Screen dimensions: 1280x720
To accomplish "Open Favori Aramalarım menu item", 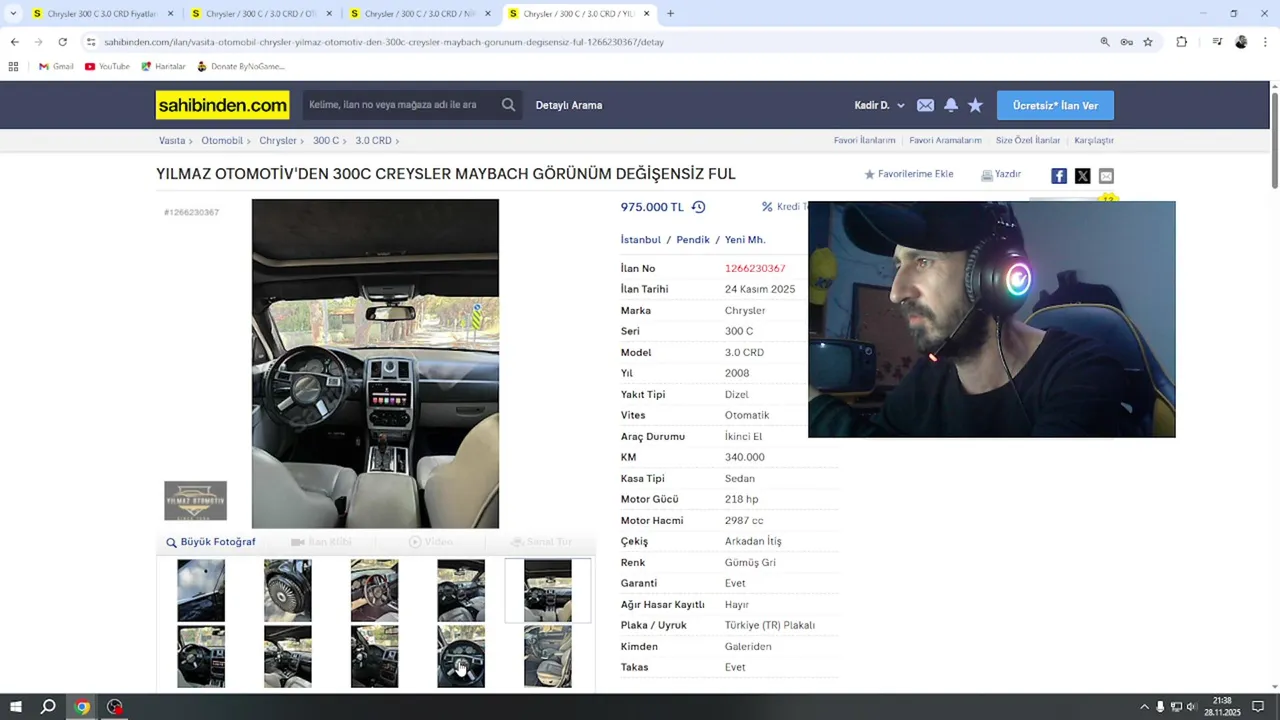I will click(945, 141).
